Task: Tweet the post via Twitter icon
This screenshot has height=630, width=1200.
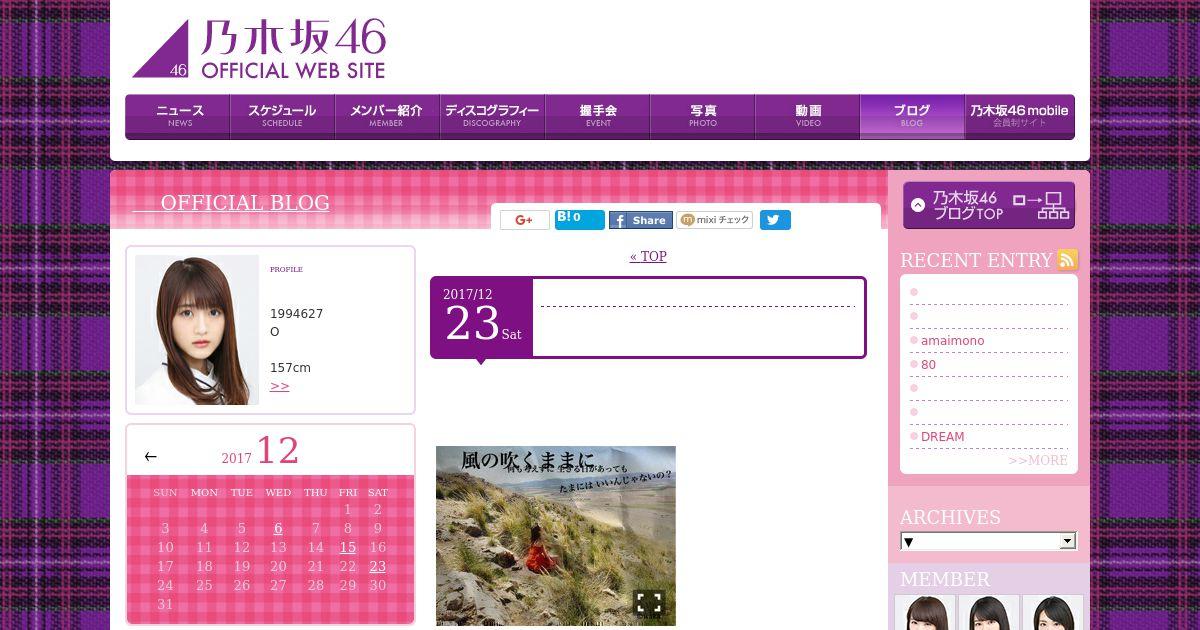Action: pyautogui.click(x=775, y=220)
